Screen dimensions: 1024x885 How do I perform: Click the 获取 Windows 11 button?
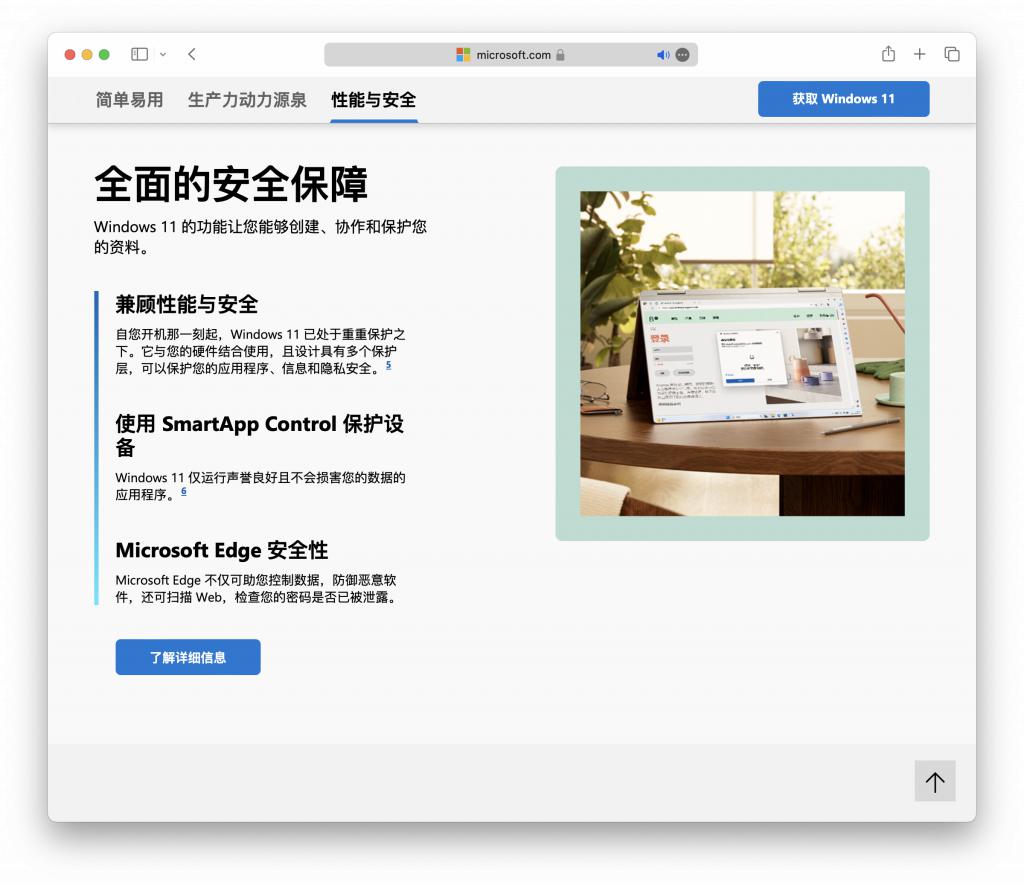[x=843, y=99]
